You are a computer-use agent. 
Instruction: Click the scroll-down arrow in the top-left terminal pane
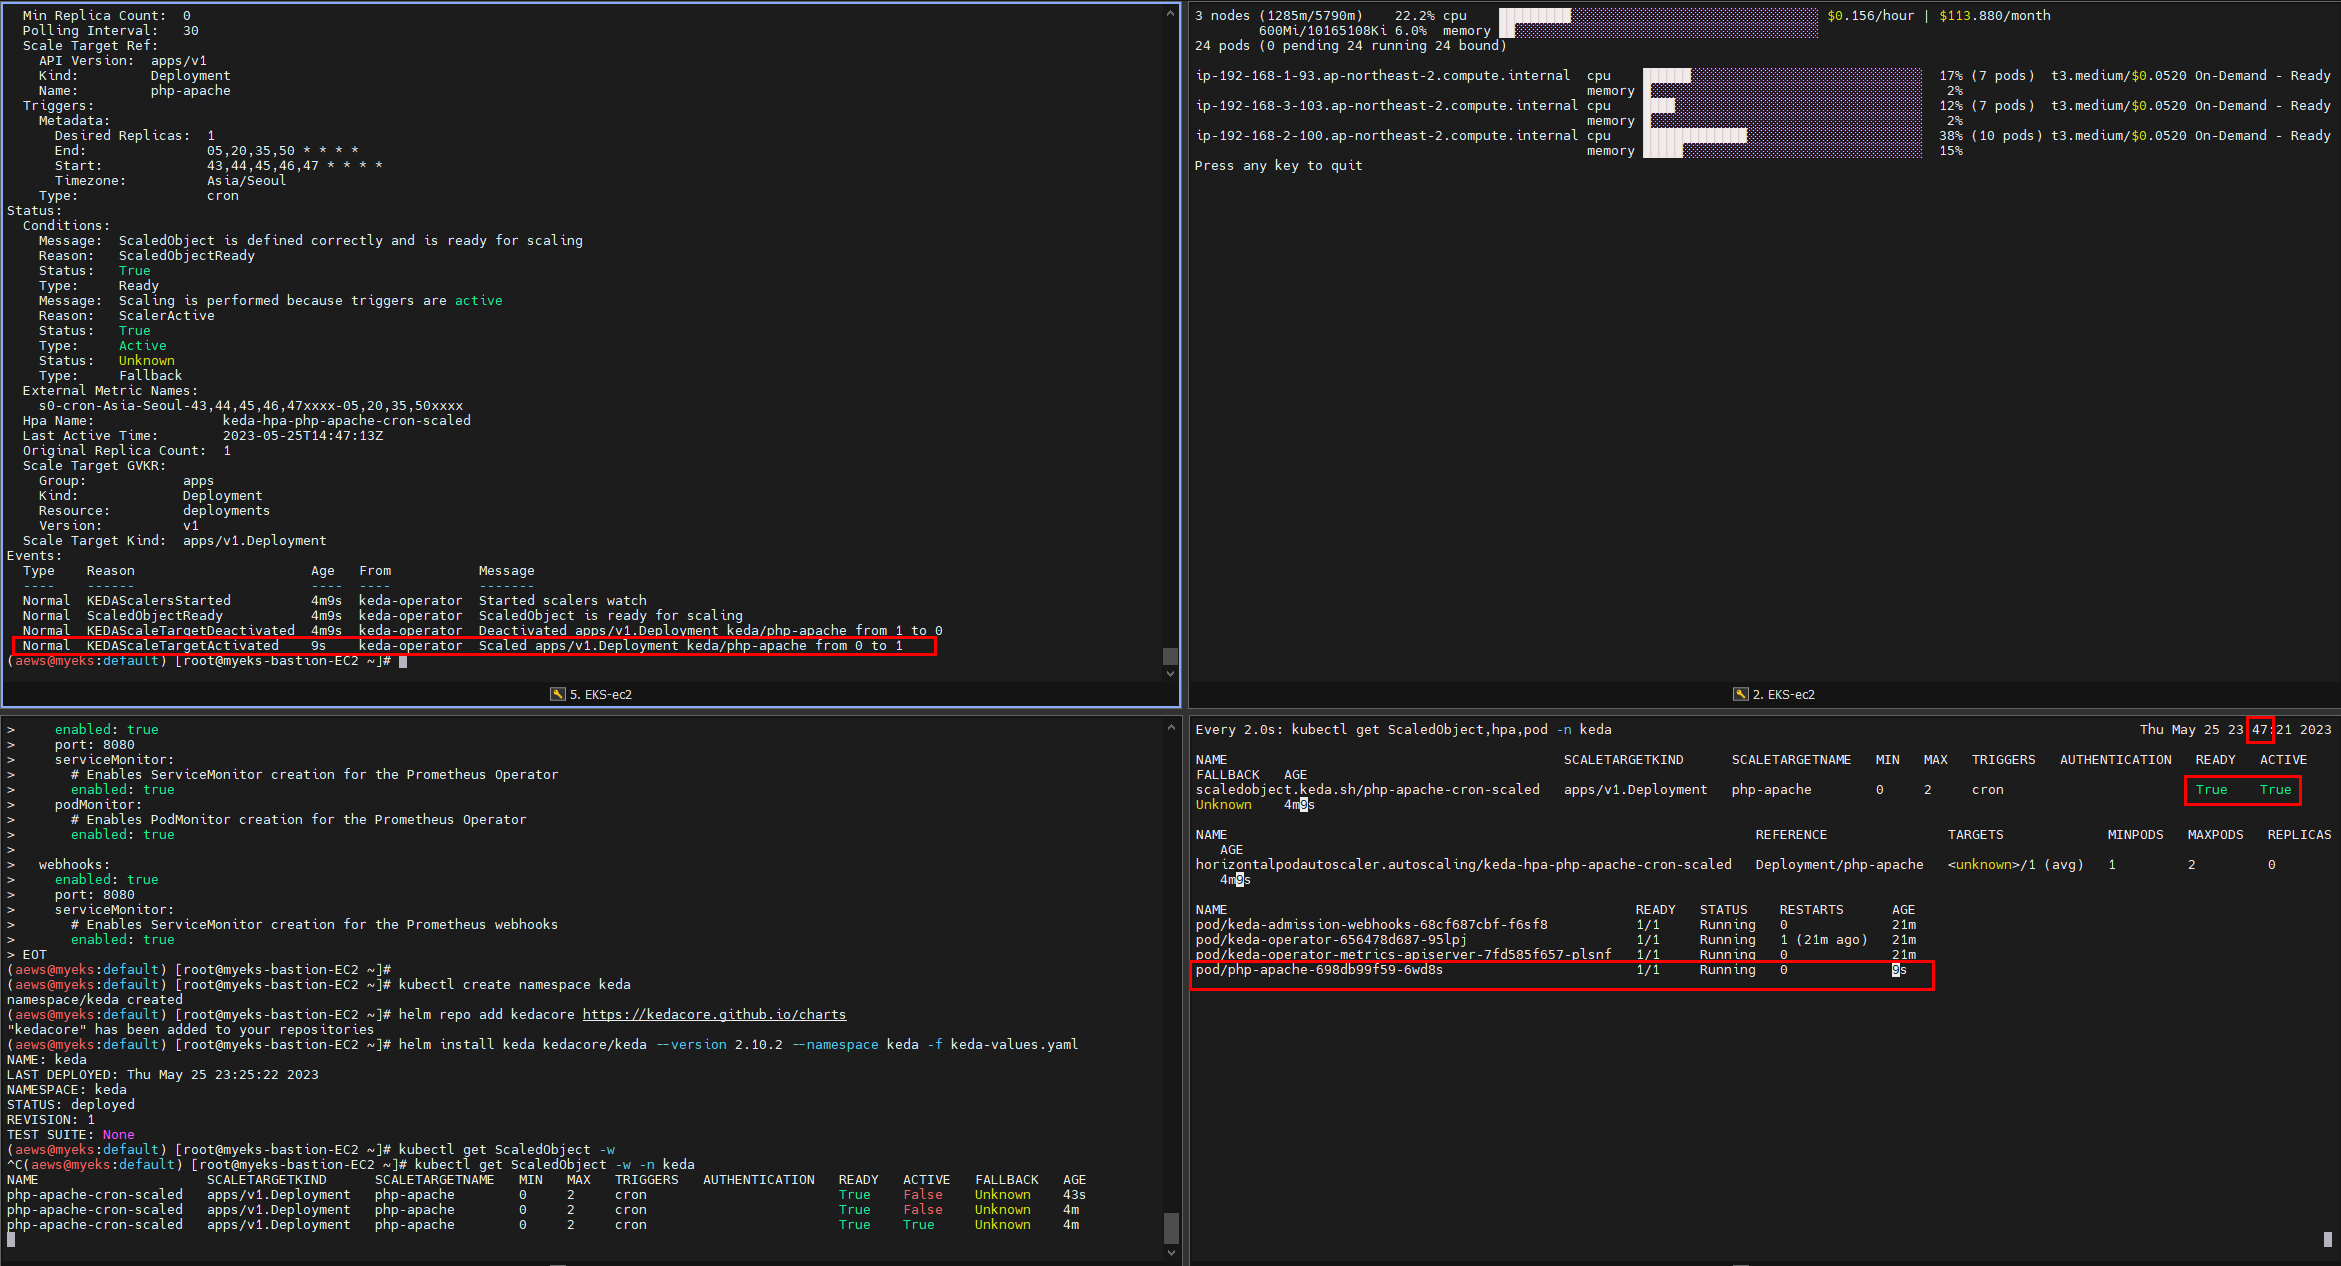tap(1170, 673)
